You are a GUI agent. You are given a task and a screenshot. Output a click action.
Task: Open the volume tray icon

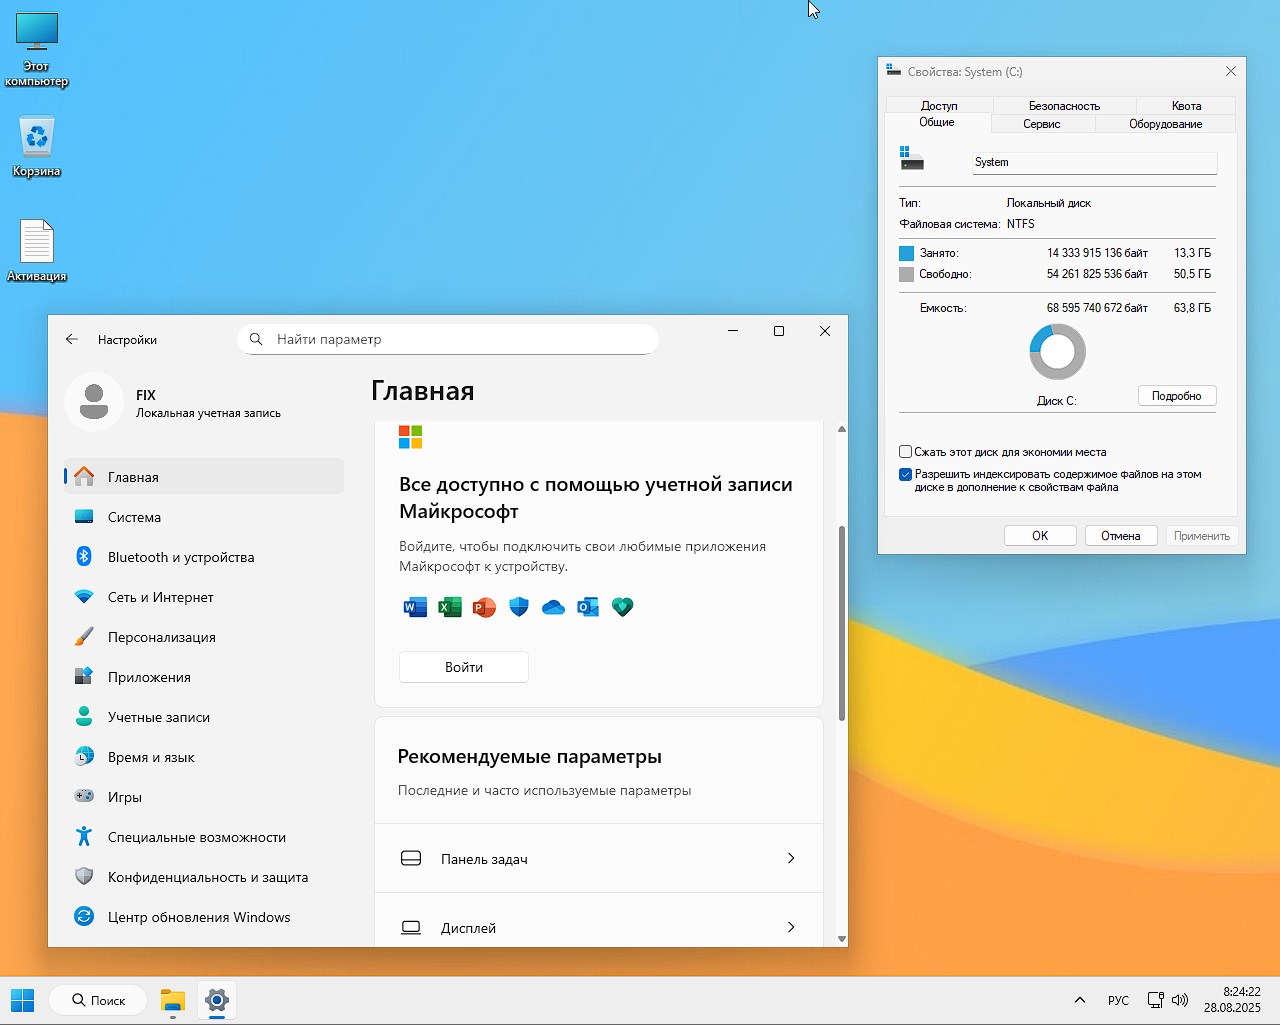pos(1180,1000)
